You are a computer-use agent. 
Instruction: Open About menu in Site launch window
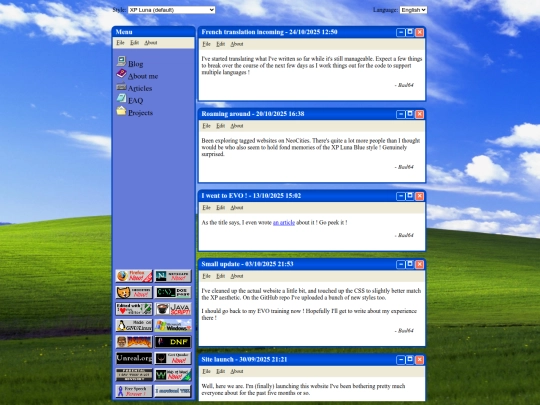tap(237, 372)
